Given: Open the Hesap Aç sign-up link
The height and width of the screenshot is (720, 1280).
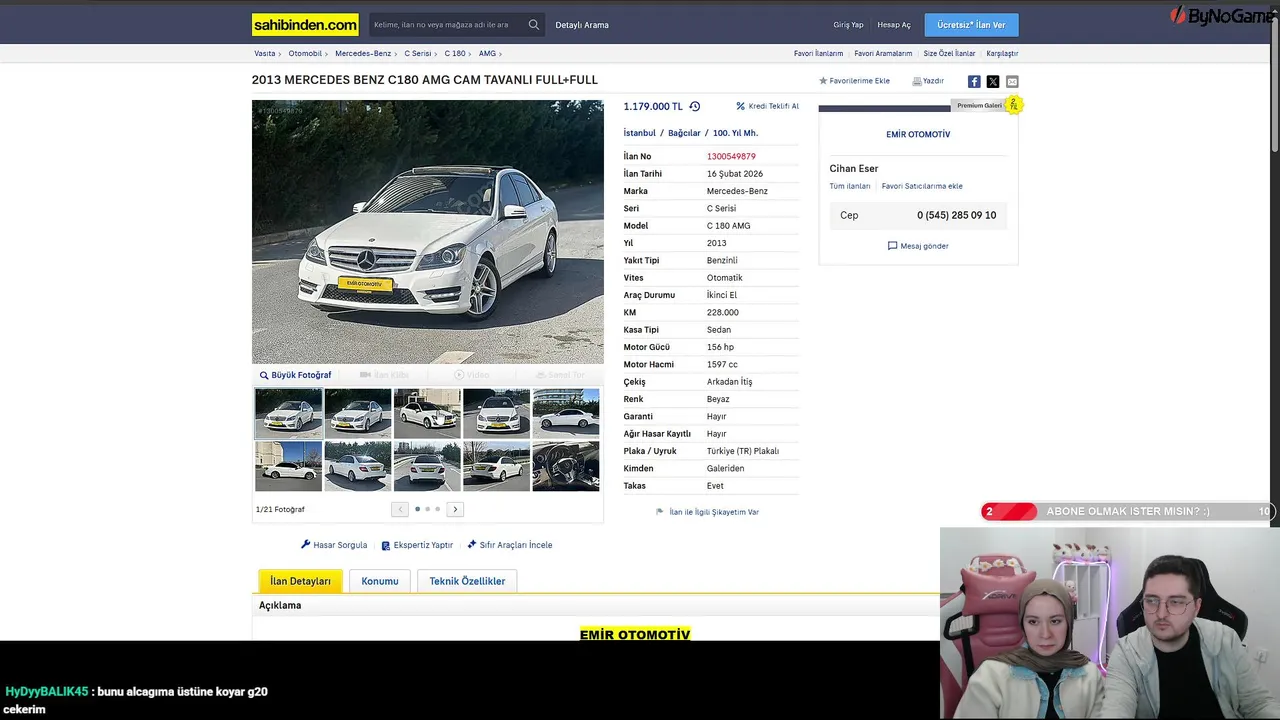Looking at the screenshot, I should (x=894, y=25).
